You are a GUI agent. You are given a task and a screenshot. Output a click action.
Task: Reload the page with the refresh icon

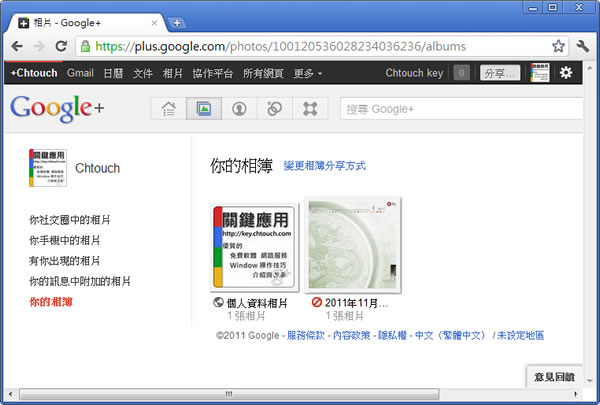[61, 46]
